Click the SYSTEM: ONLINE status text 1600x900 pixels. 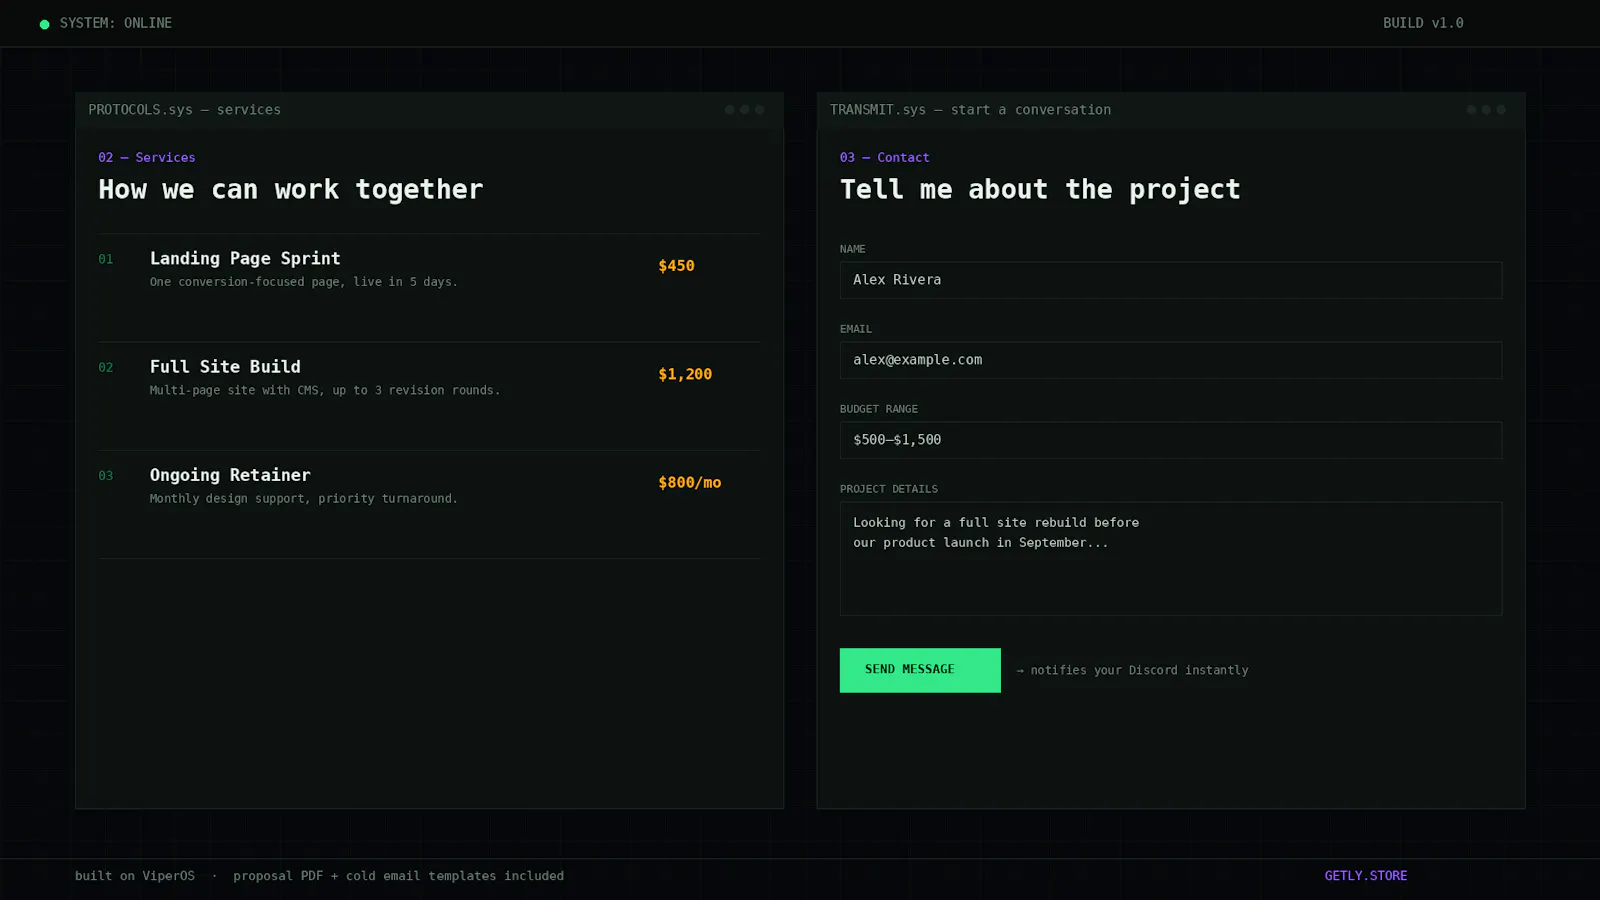pyautogui.click(x=116, y=23)
